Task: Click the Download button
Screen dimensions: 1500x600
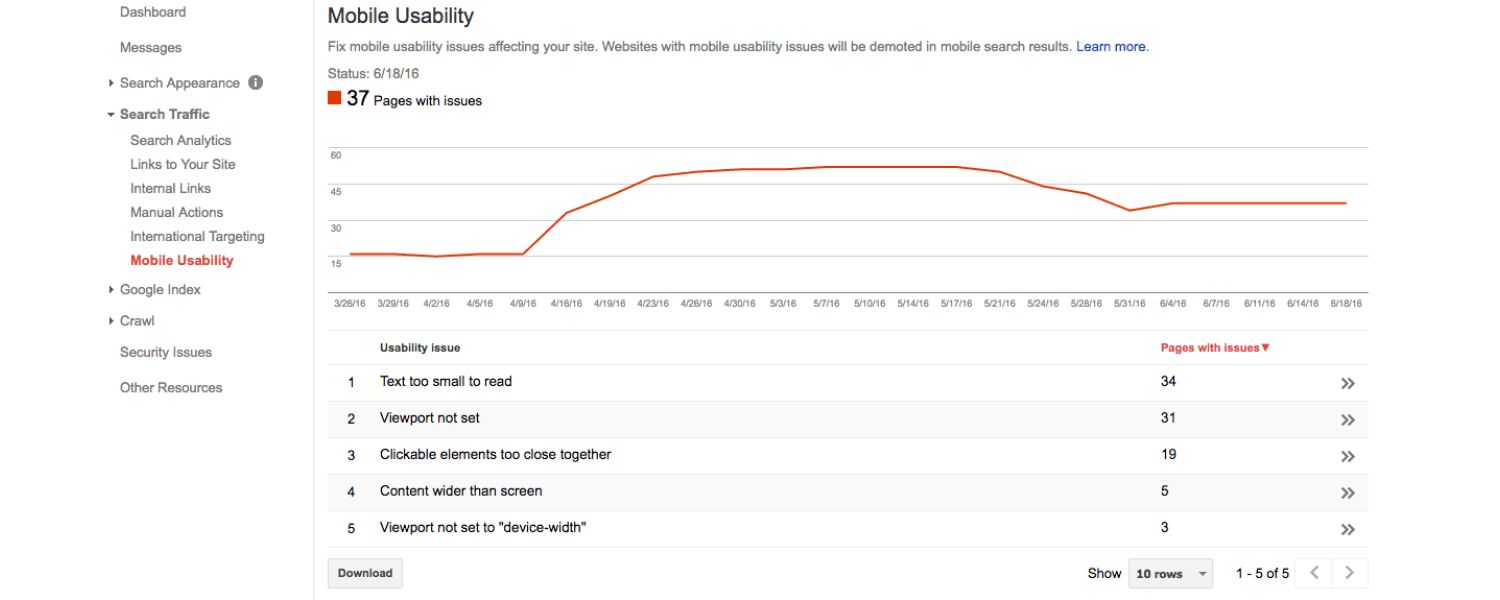Action: 364,572
